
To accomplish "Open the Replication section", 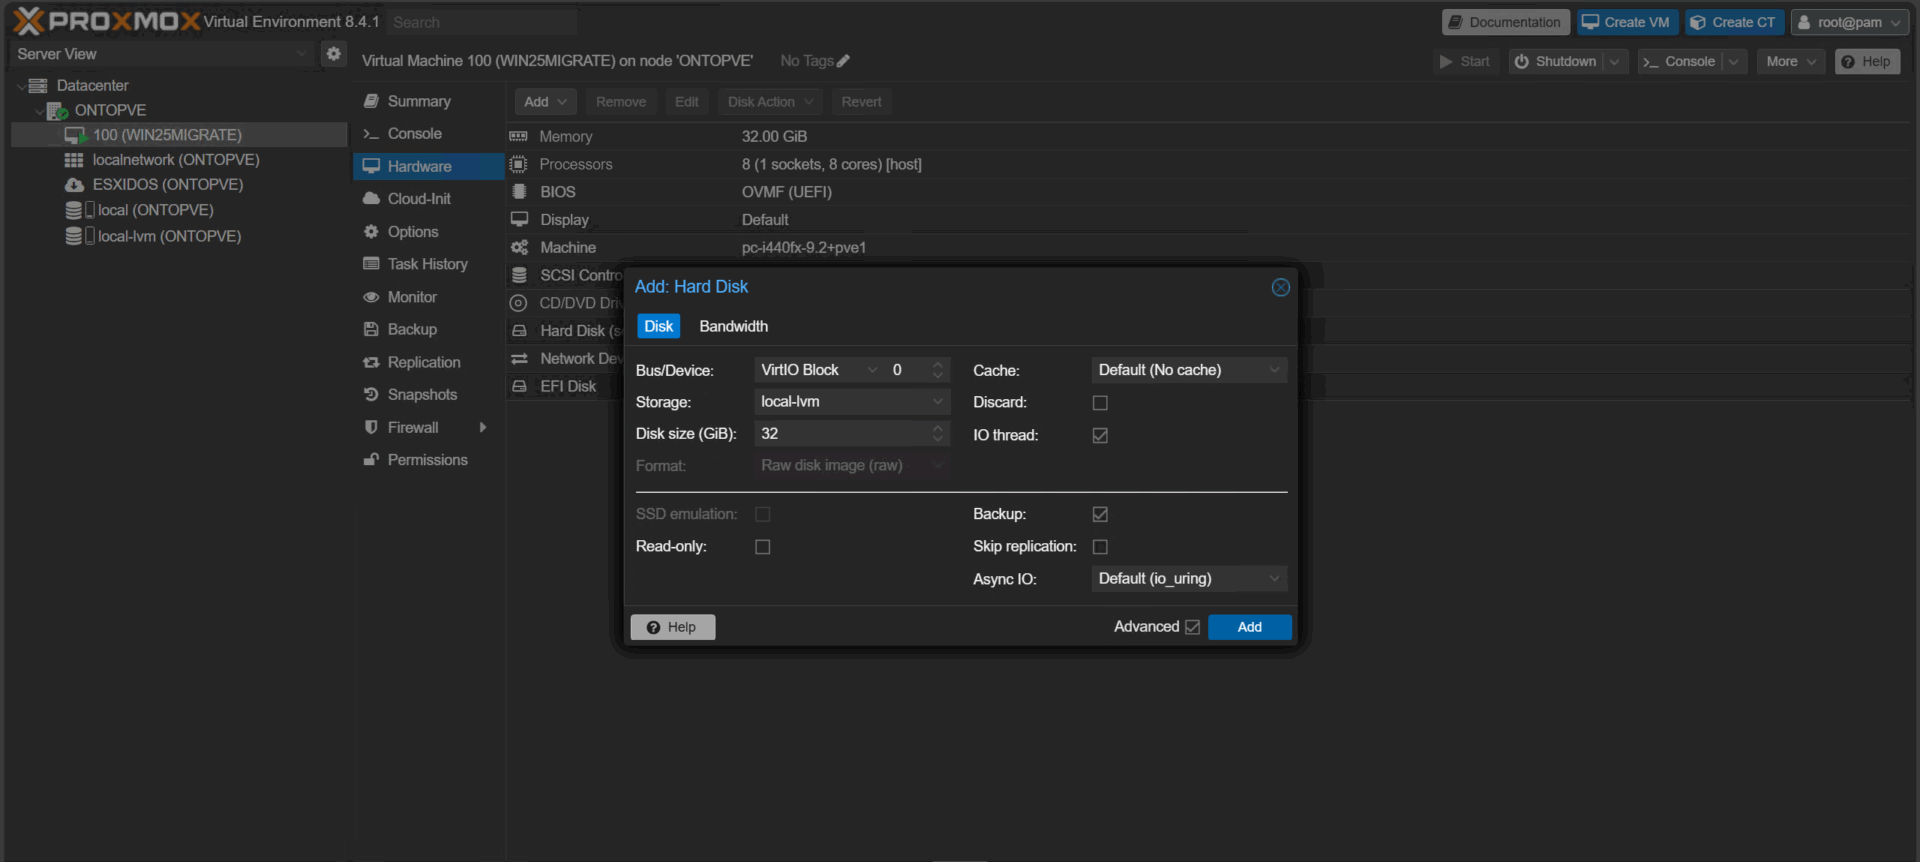I will point(428,362).
